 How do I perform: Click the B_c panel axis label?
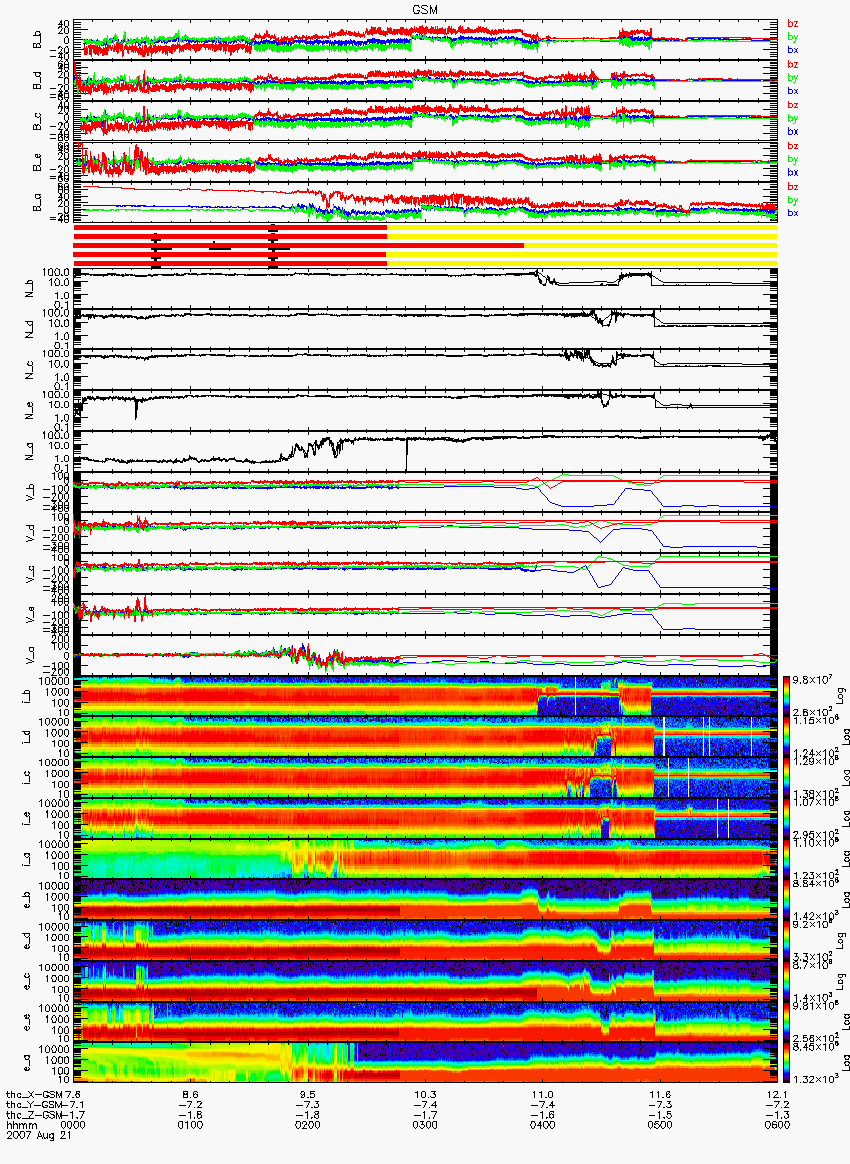pyautogui.click(x=37, y=122)
